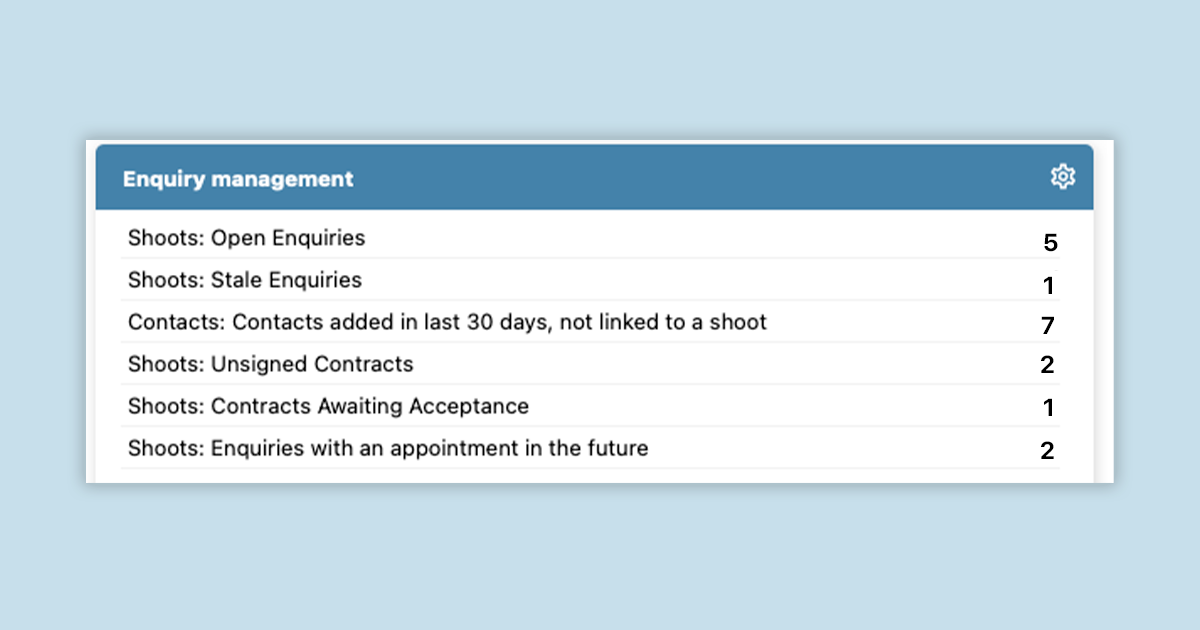The image size is (1200, 630).
Task: Select Shoots: Stale Enquiries row label
Action: click(x=245, y=280)
